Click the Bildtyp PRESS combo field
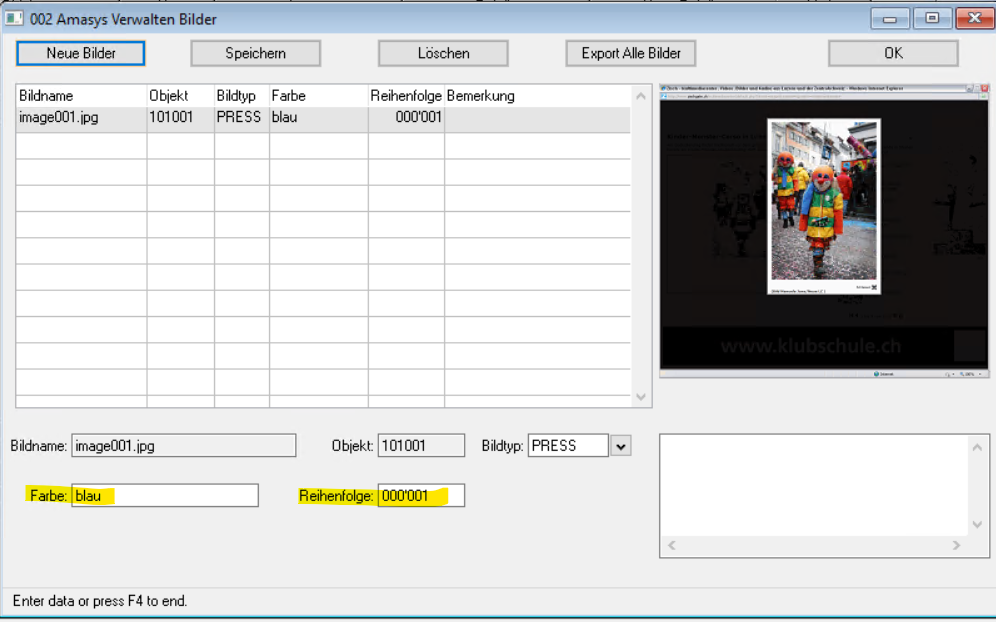 (567, 446)
